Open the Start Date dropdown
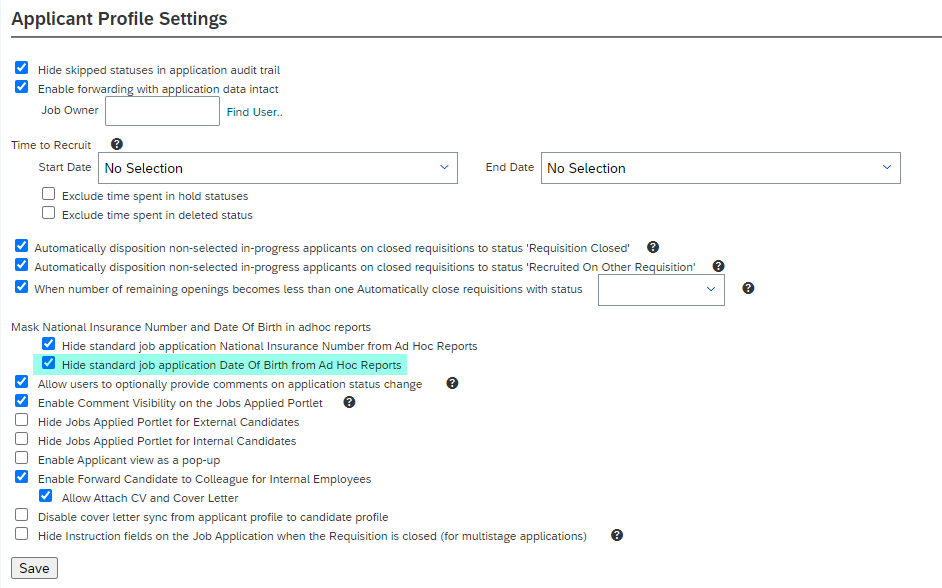 pyautogui.click(x=278, y=168)
